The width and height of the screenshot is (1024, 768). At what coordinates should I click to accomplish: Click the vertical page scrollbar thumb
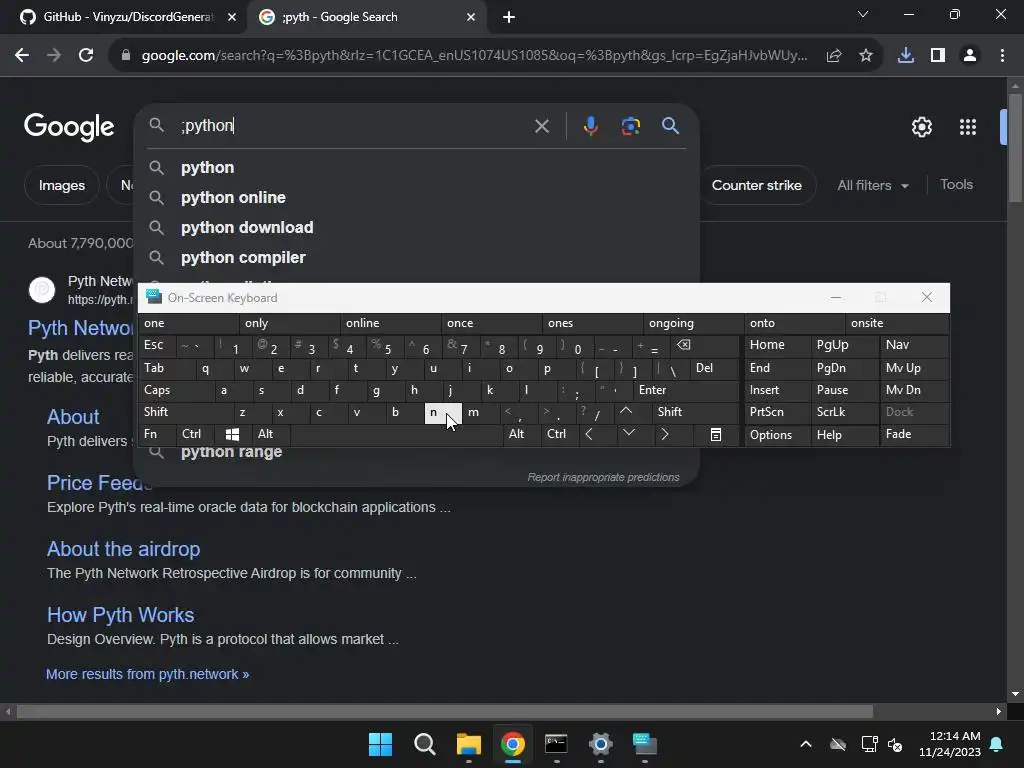(x=1015, y=148)
